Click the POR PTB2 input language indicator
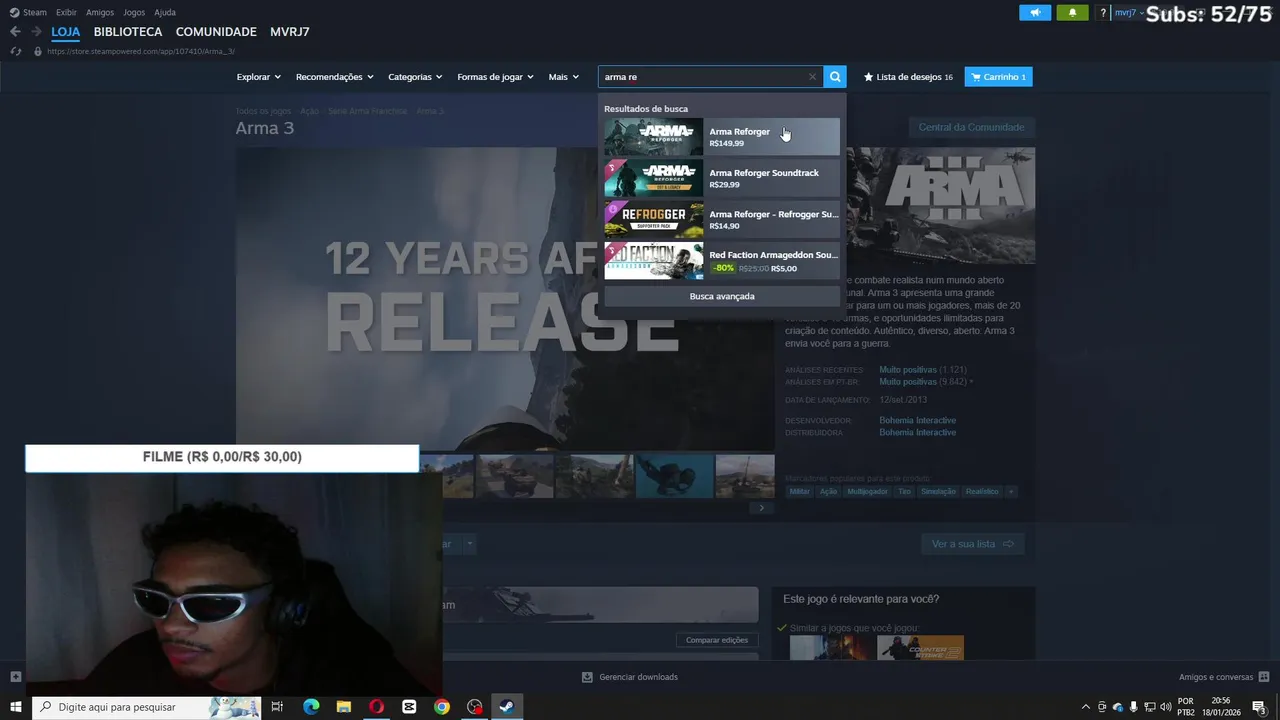Image resolution: width=1280 pixels, height=720 pixels. [x=1186, y=707]
